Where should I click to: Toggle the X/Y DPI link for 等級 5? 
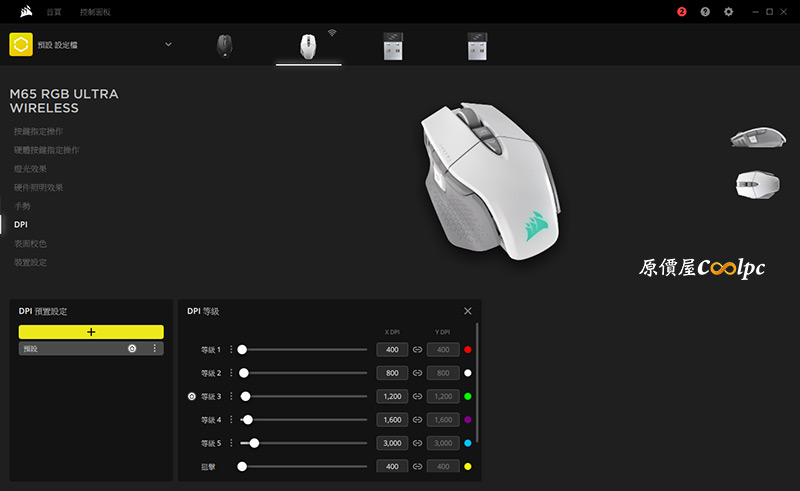pos(417,443)
